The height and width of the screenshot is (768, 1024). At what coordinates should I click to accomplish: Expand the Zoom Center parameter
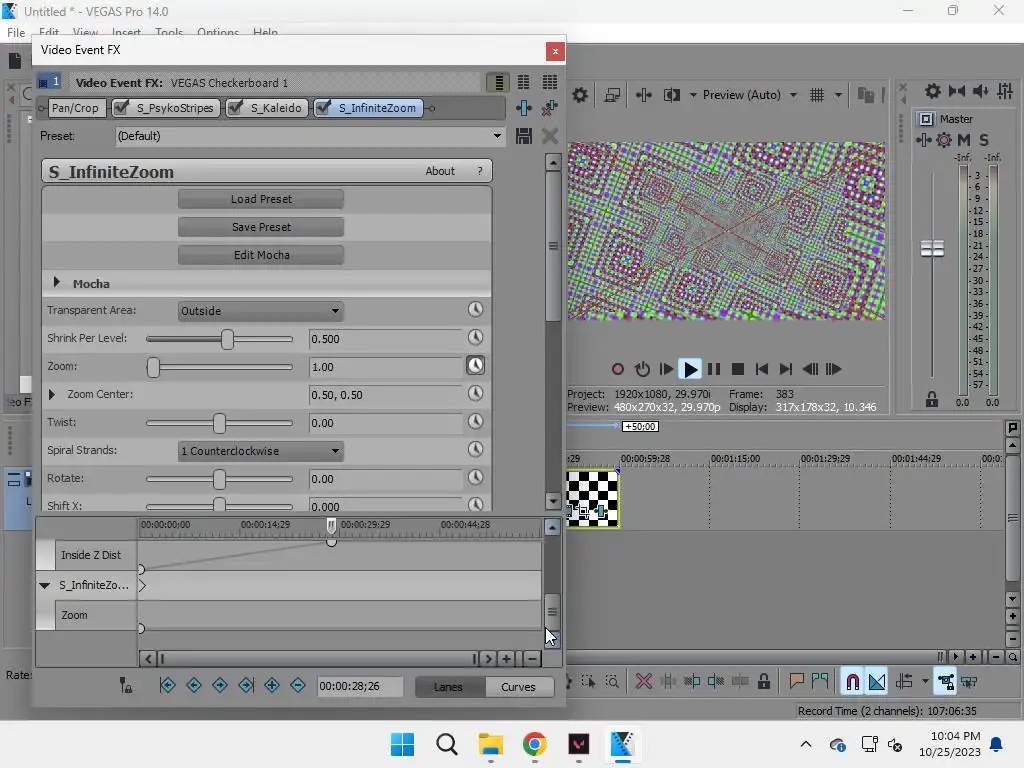[x=52, y=394]
